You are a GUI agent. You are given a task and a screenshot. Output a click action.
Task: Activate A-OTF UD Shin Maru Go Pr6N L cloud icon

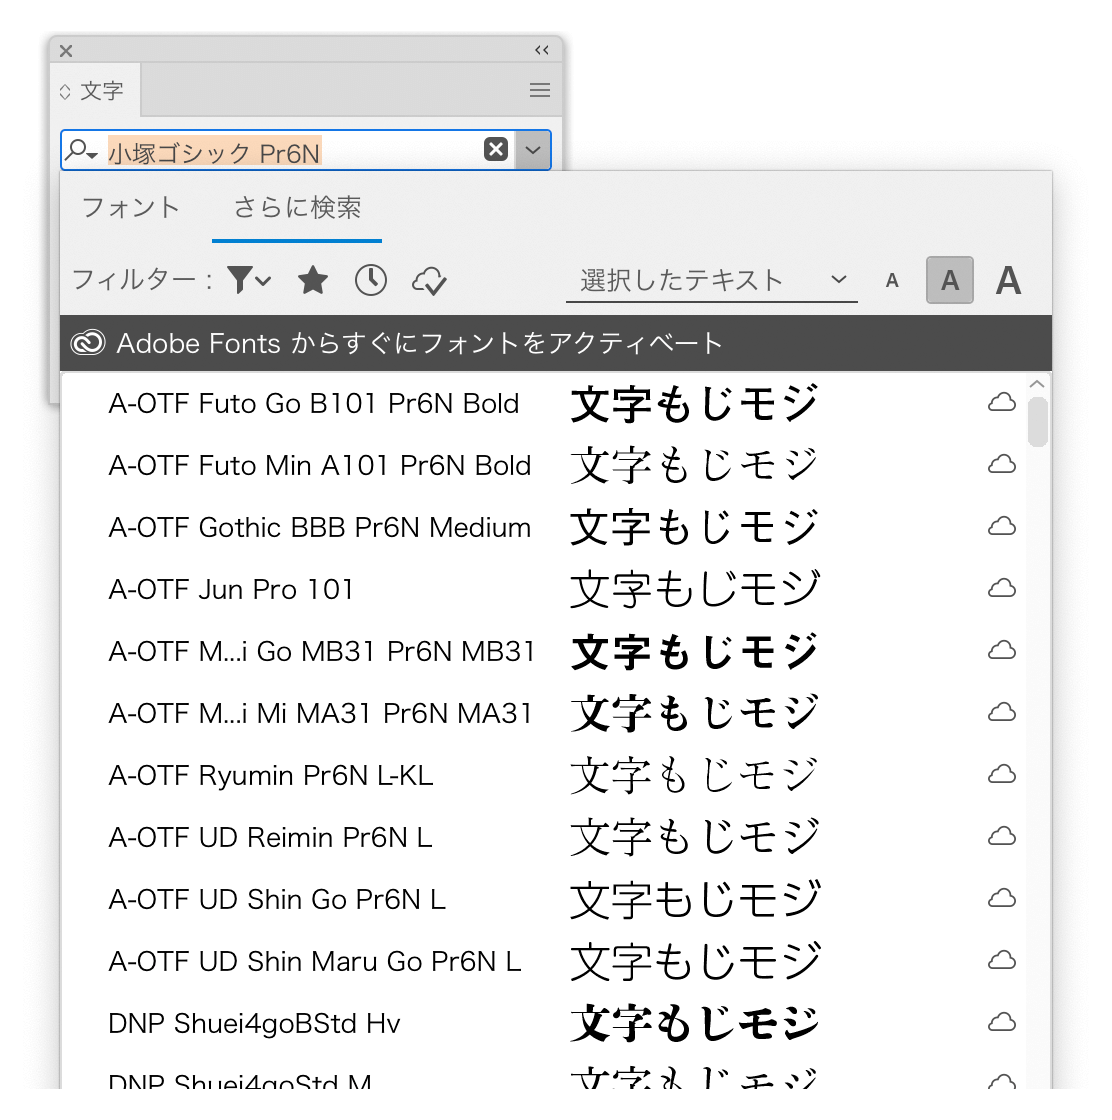[1001, 961]
